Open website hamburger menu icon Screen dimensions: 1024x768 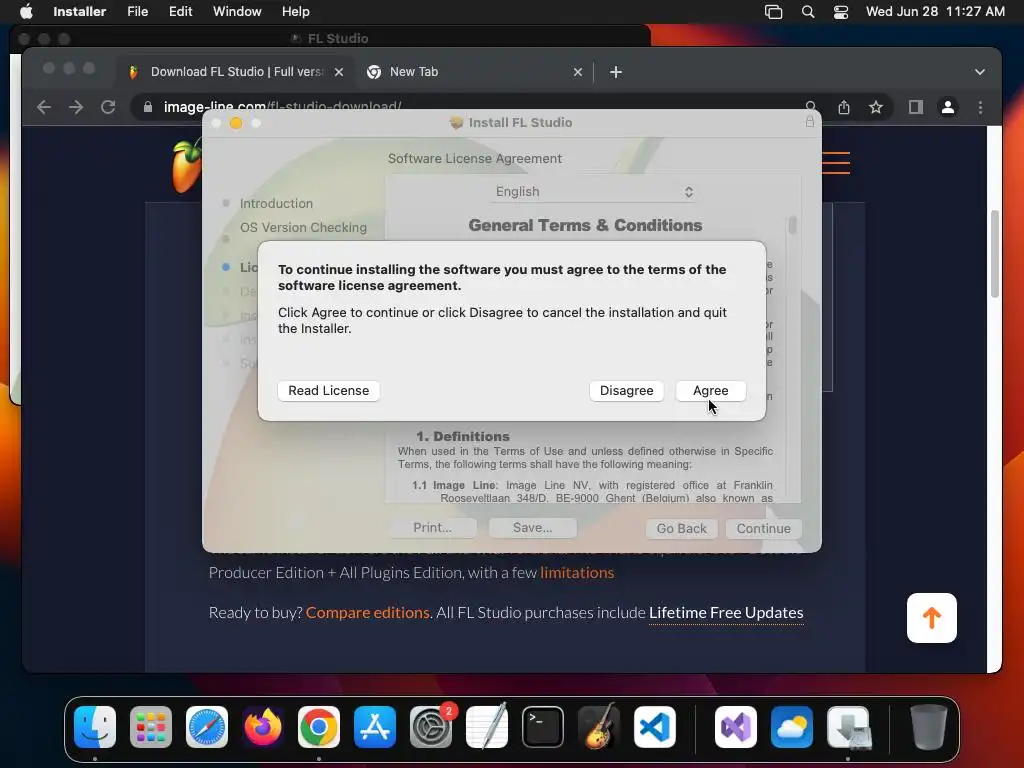click(836, 163)
